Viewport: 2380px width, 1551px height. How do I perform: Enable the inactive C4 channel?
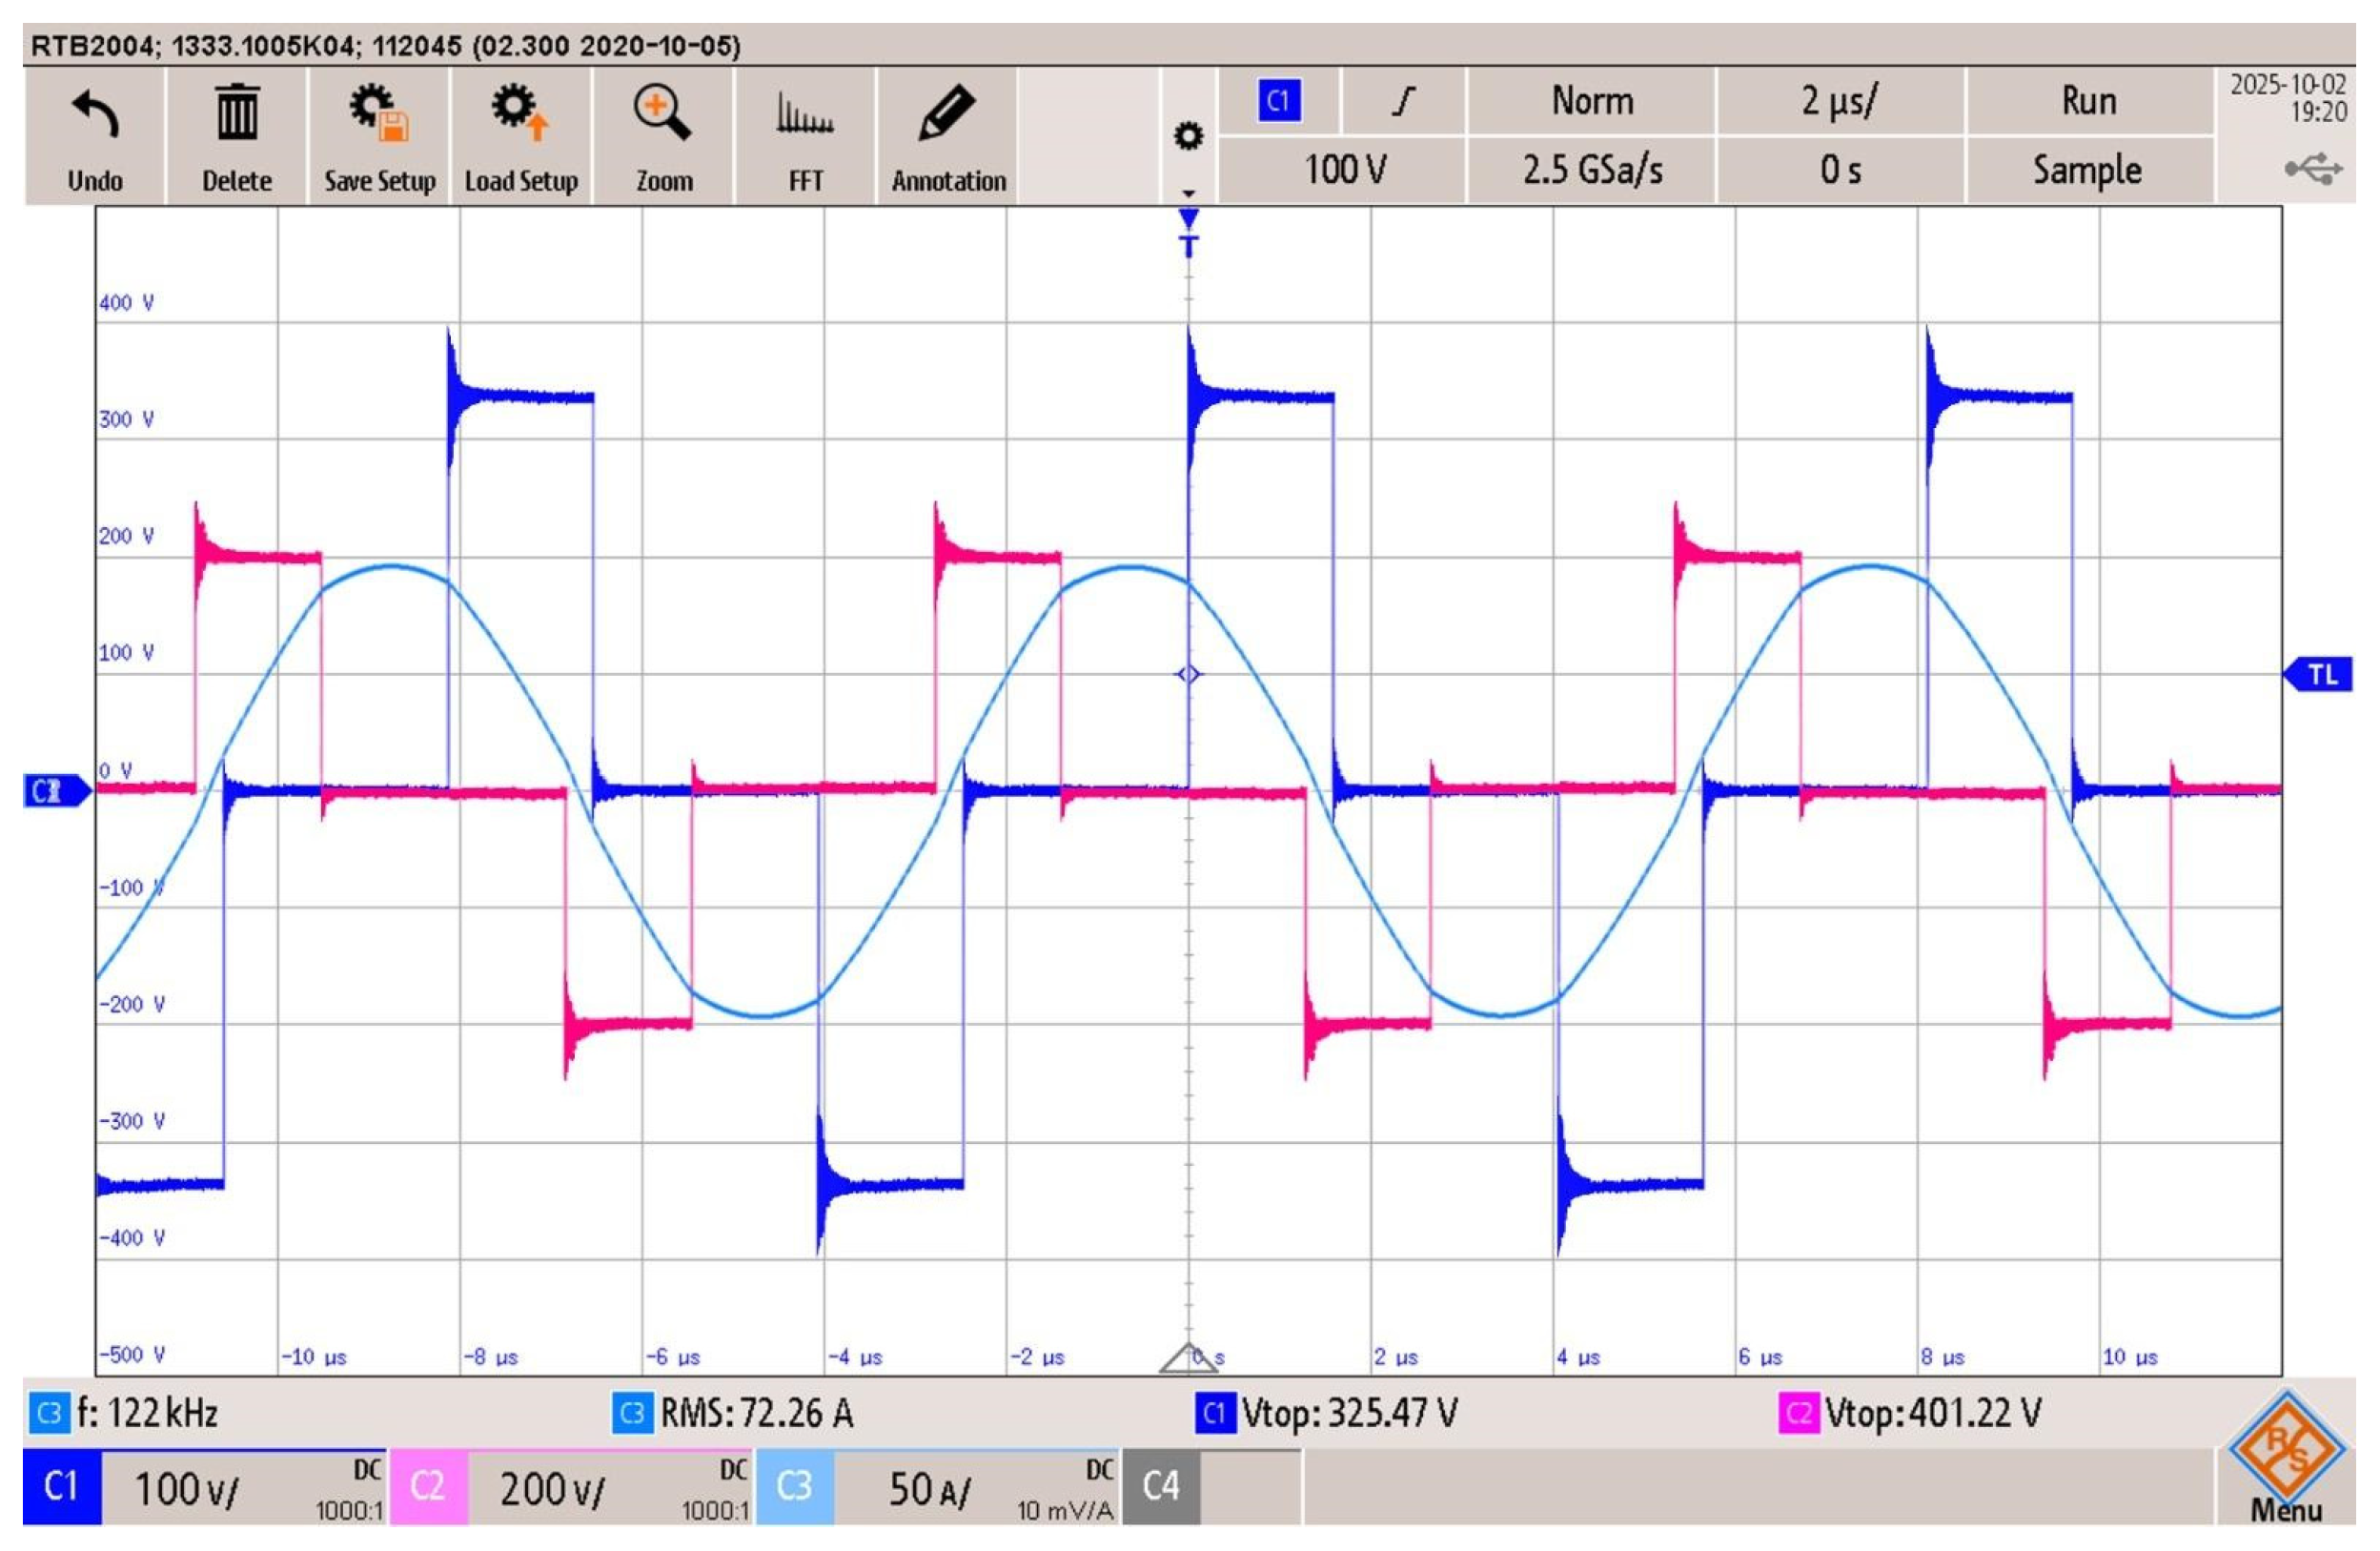pyautogui.click(x=1160, y=1487)
